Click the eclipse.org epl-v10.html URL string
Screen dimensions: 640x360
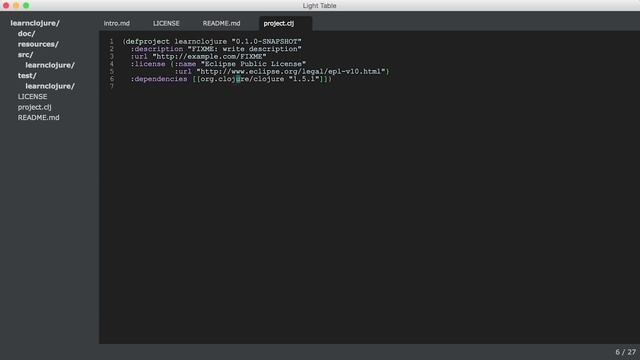point(290,71)
